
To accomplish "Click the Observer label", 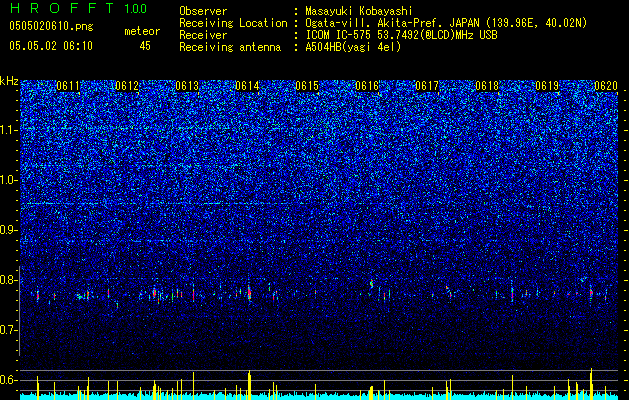I will [203, 11].
